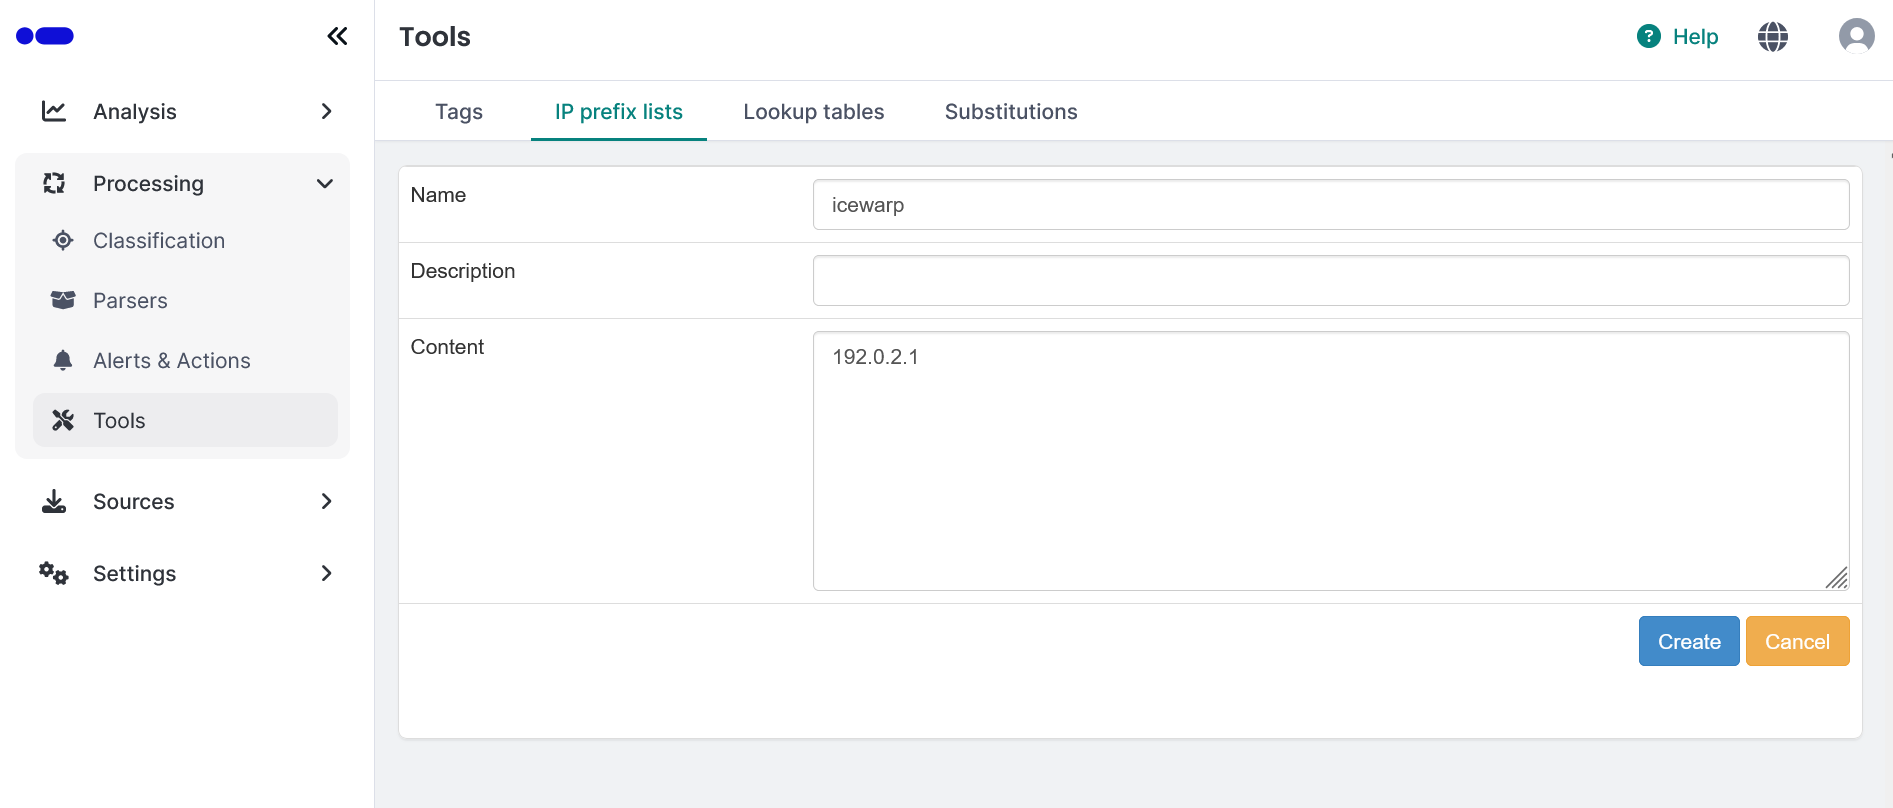This screenshot has width=1893, height=808.
Task: Click the Parsers box icon
Action: click(63, 300)
